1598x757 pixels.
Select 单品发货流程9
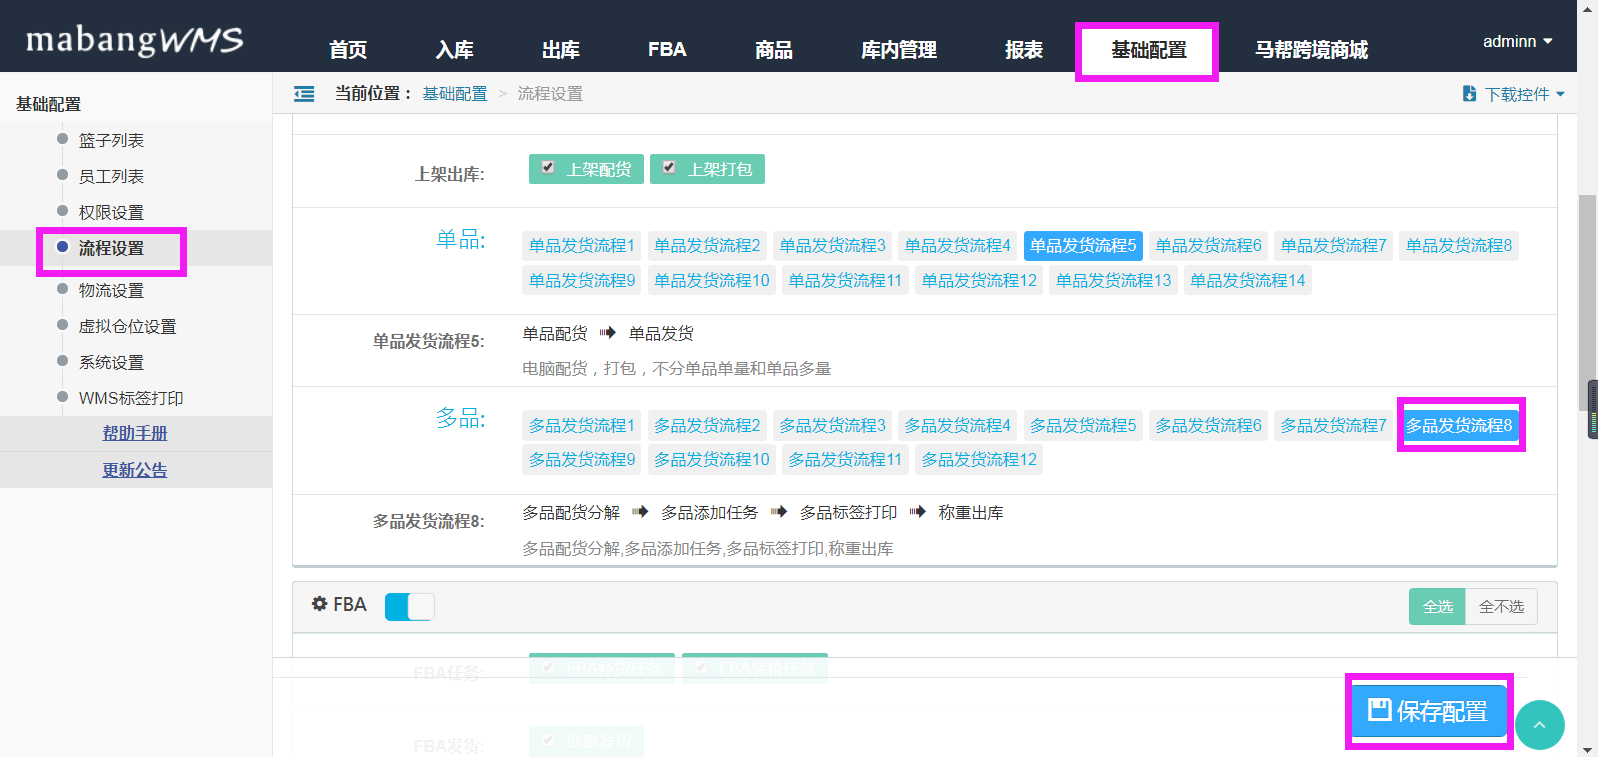coord(582,281)
